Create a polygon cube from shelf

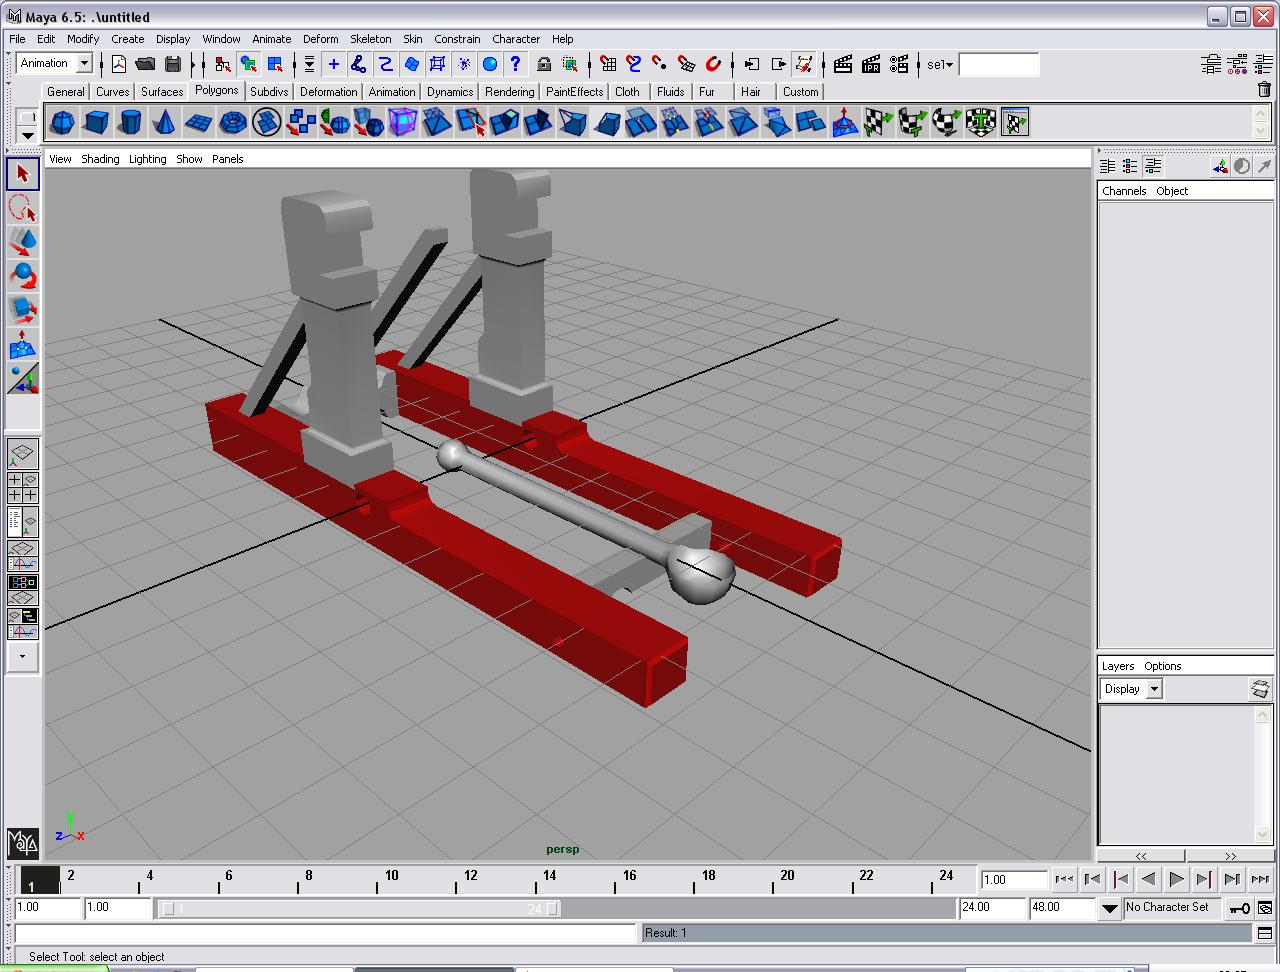click(96, 123)
